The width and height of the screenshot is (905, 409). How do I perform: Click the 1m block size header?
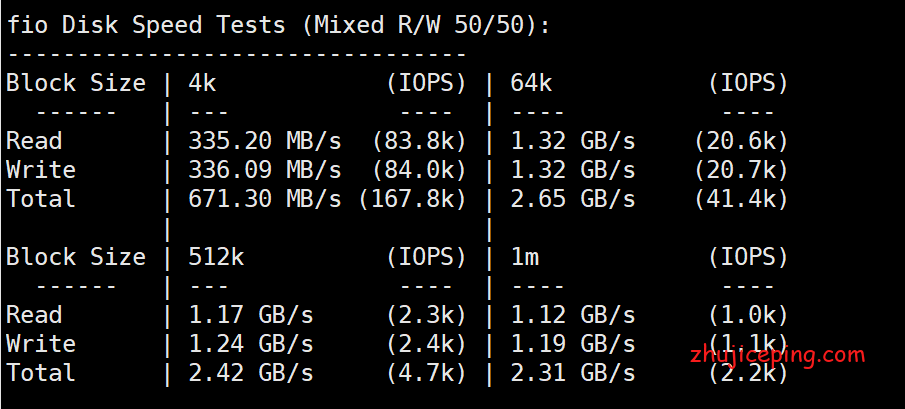[525, 257]
